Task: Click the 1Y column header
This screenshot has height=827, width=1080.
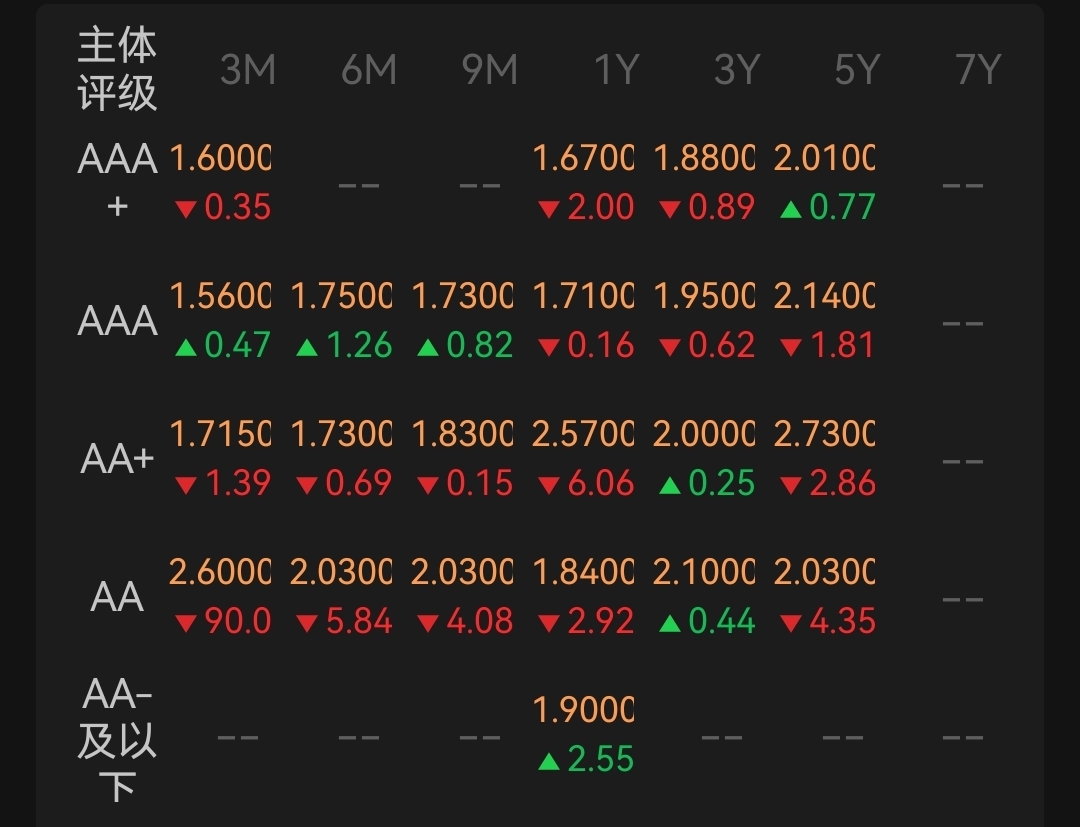Action: coord(615,70)
